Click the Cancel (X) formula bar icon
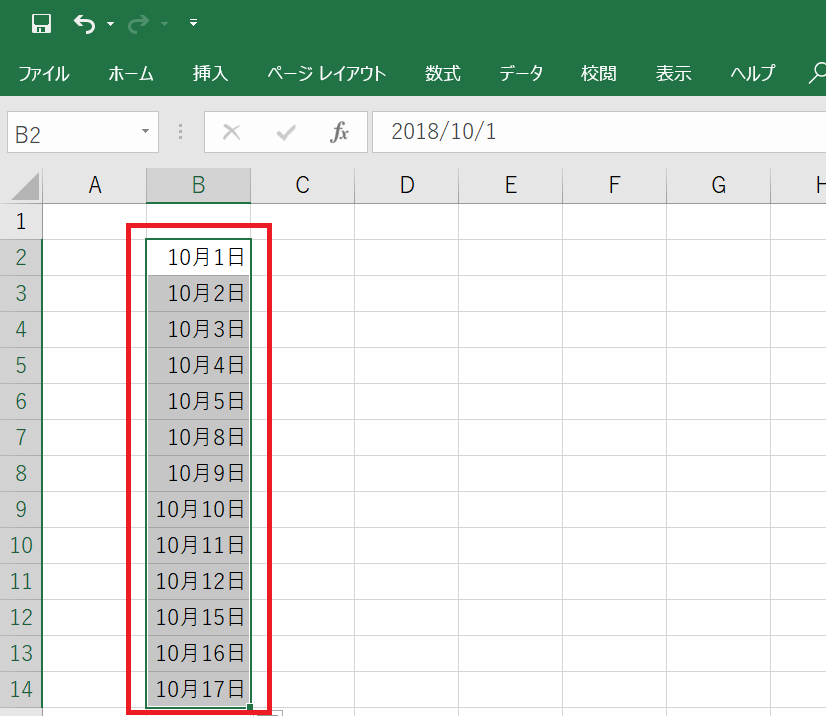 pos(231,132)
